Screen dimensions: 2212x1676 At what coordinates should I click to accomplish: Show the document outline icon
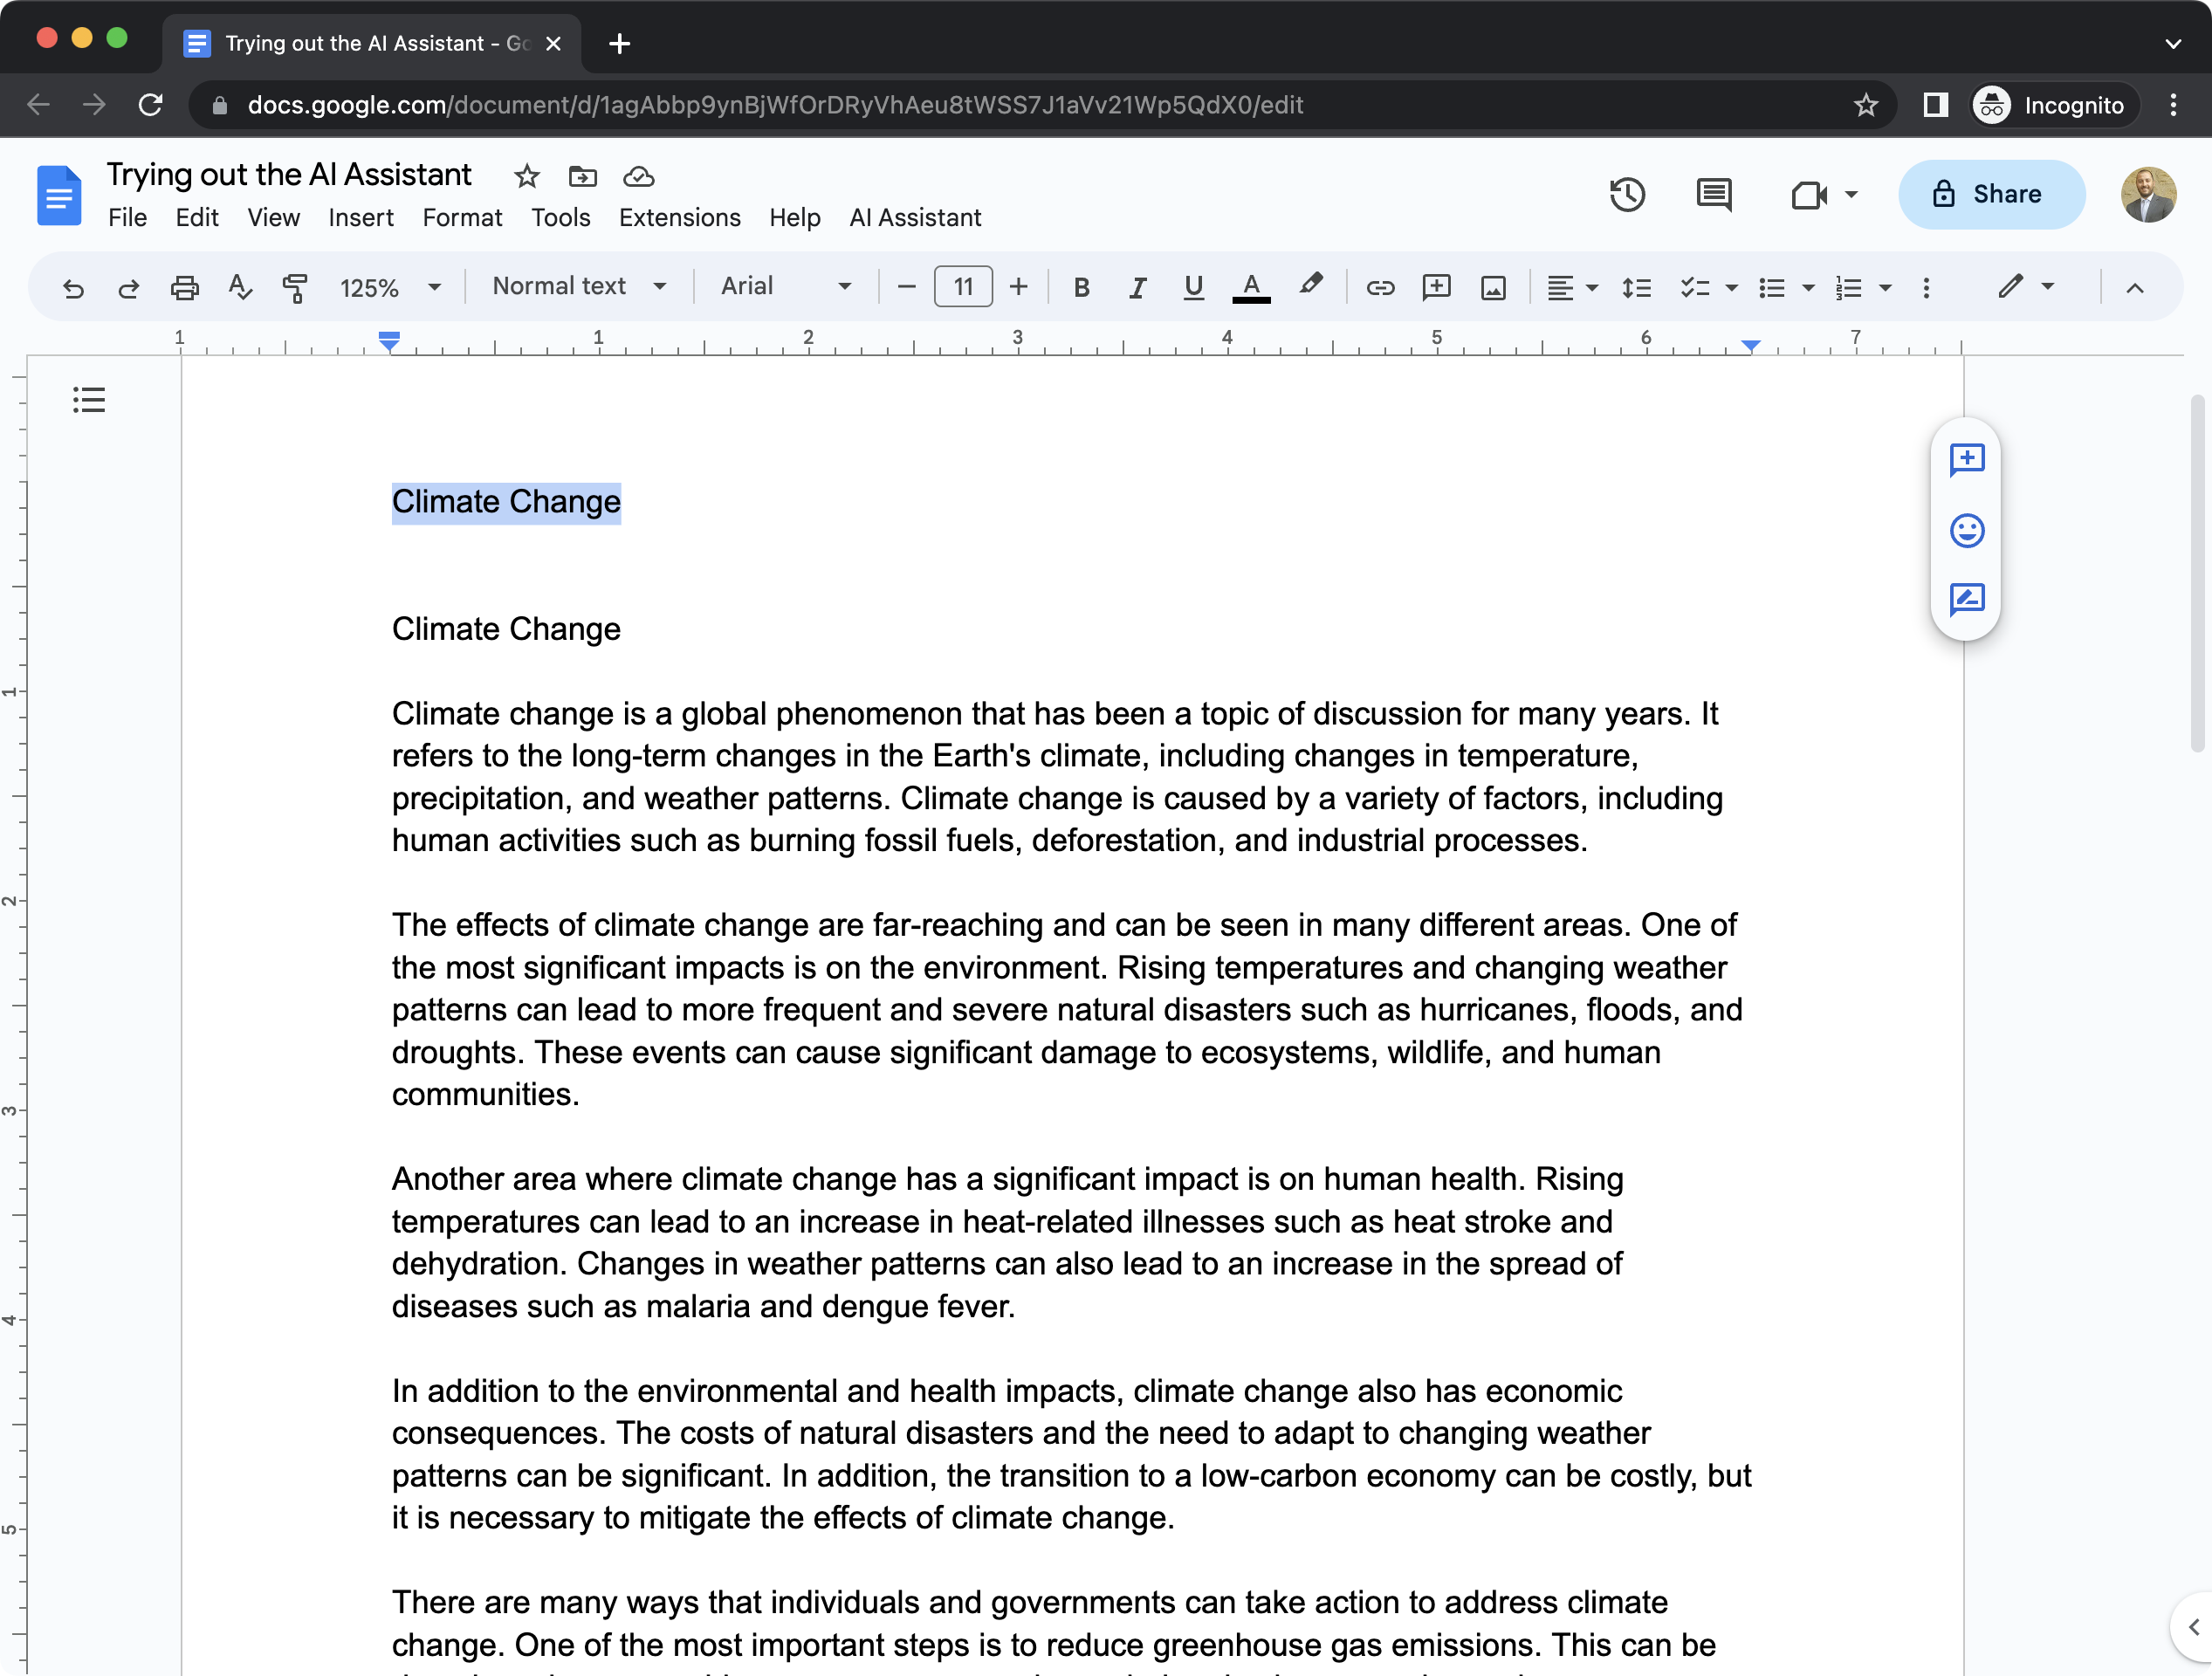[89, 400]
